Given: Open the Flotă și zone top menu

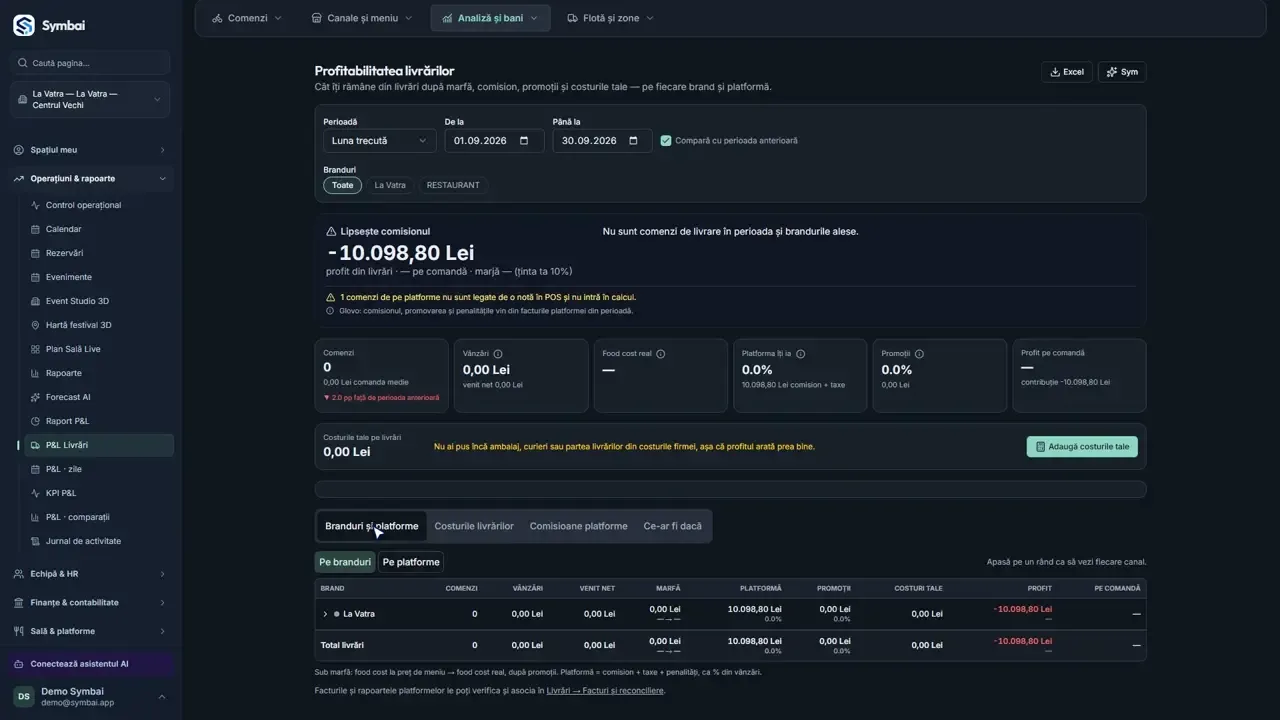Looking at the screenshot, I should pyautogui.click(x=610, y=18).
